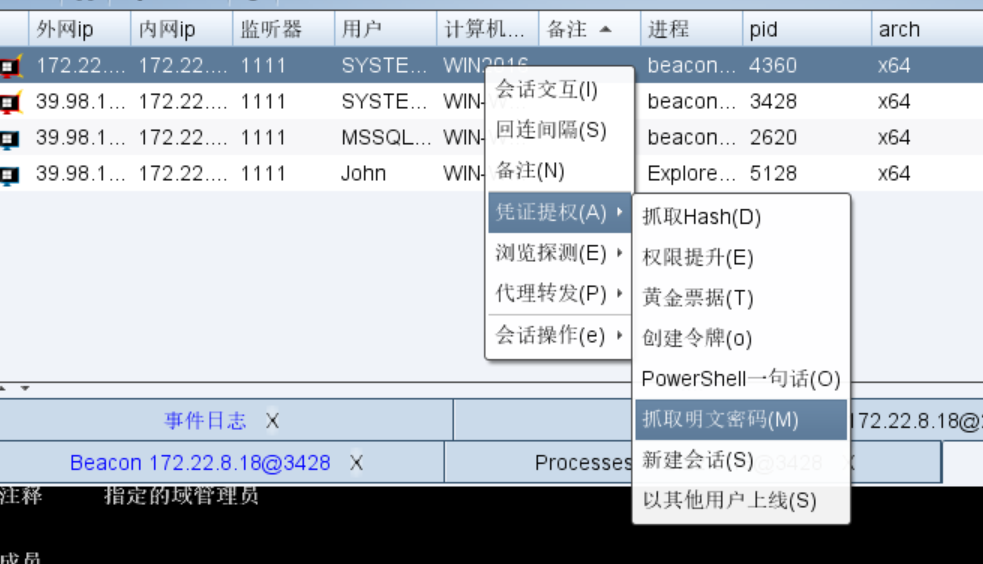Select user John cell in table
983x564 pixels.
pos(386,174)
